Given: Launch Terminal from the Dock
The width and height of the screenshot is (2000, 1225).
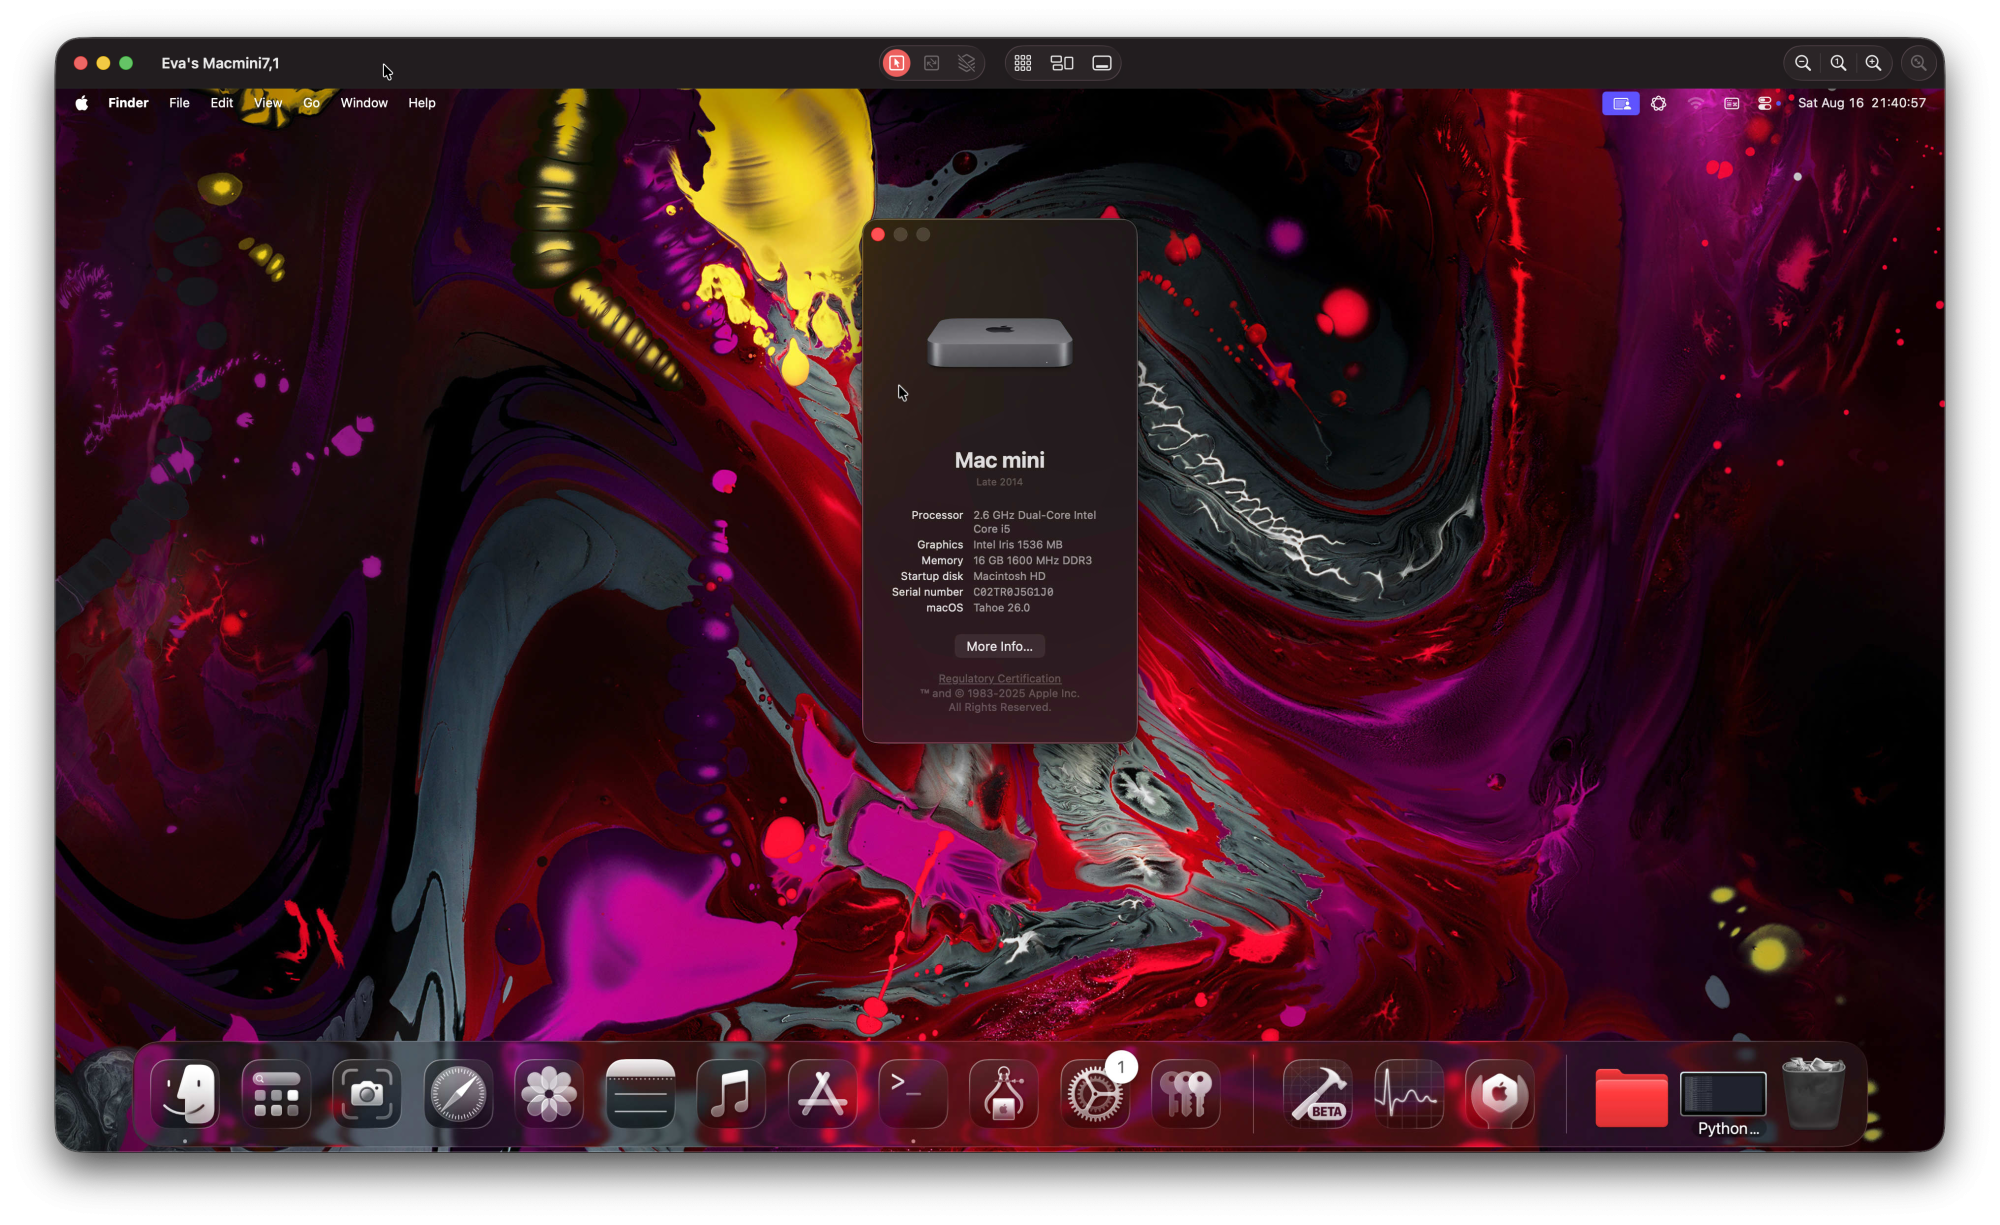Looking at the screenshot, I should 912,1094.
